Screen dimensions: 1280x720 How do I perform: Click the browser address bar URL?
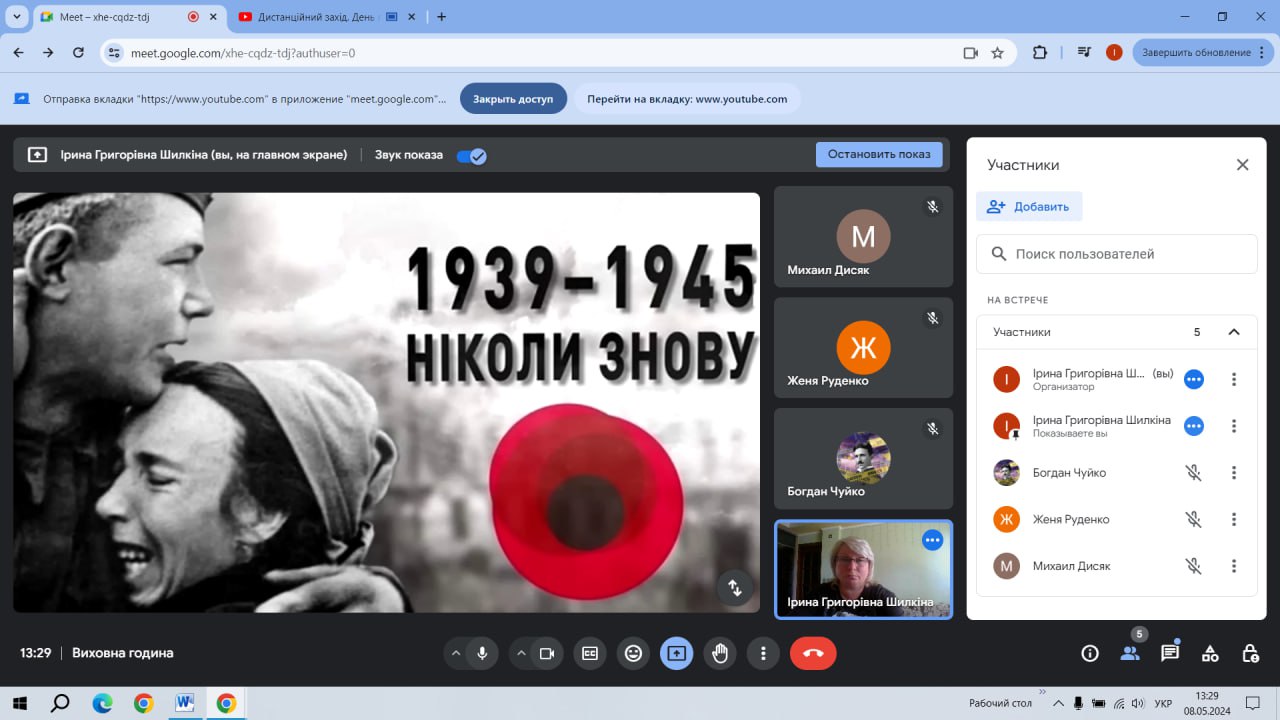point(243,53)
